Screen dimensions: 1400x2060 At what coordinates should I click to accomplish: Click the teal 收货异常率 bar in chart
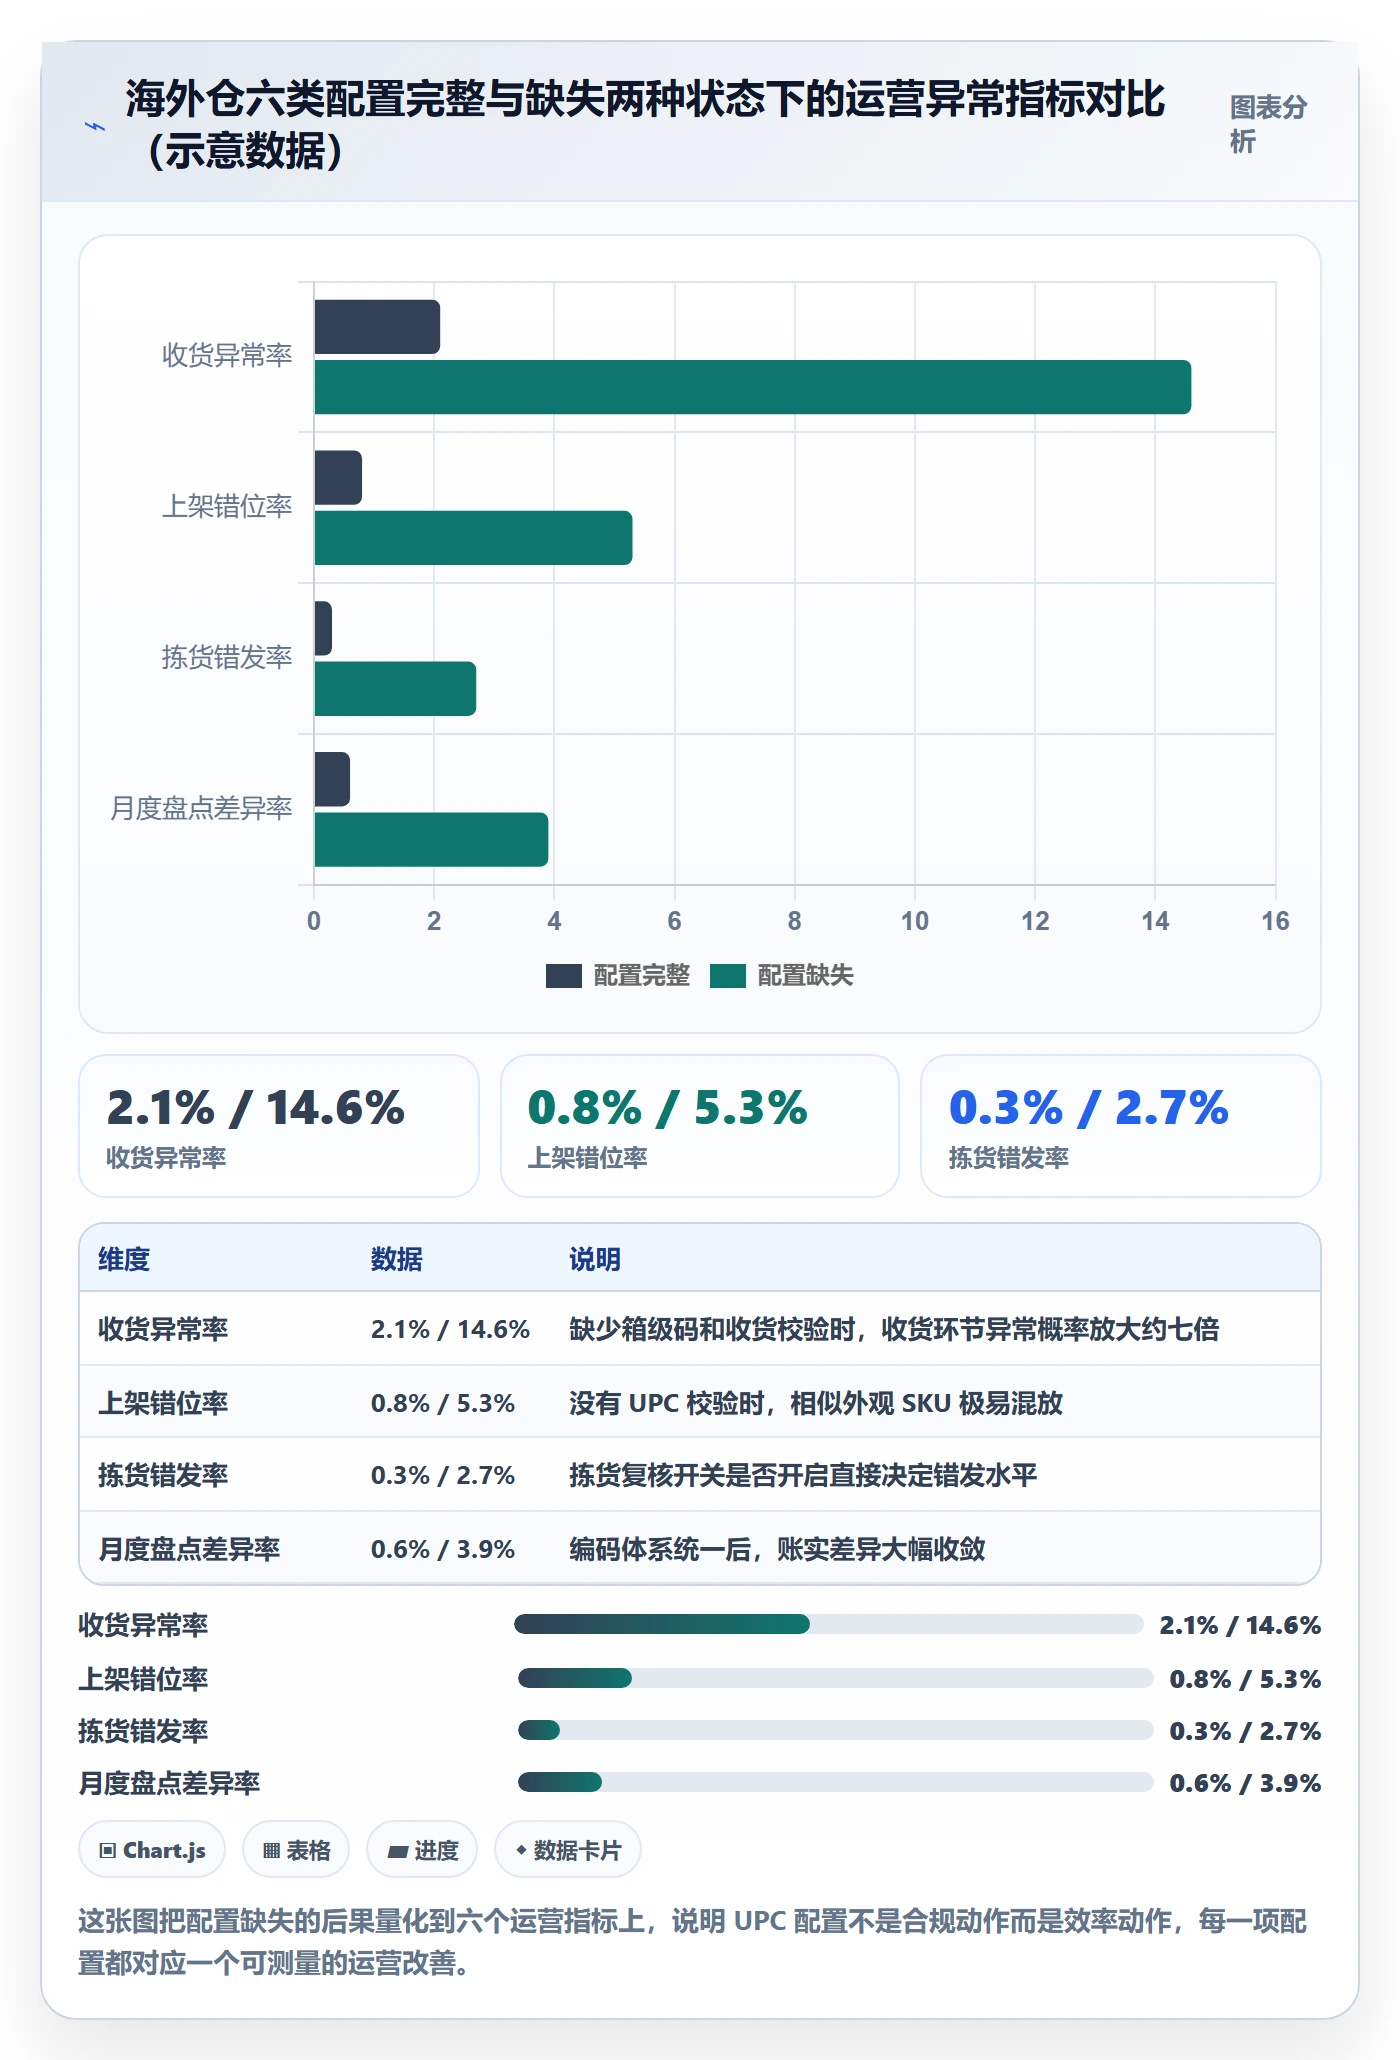point(752,387)
